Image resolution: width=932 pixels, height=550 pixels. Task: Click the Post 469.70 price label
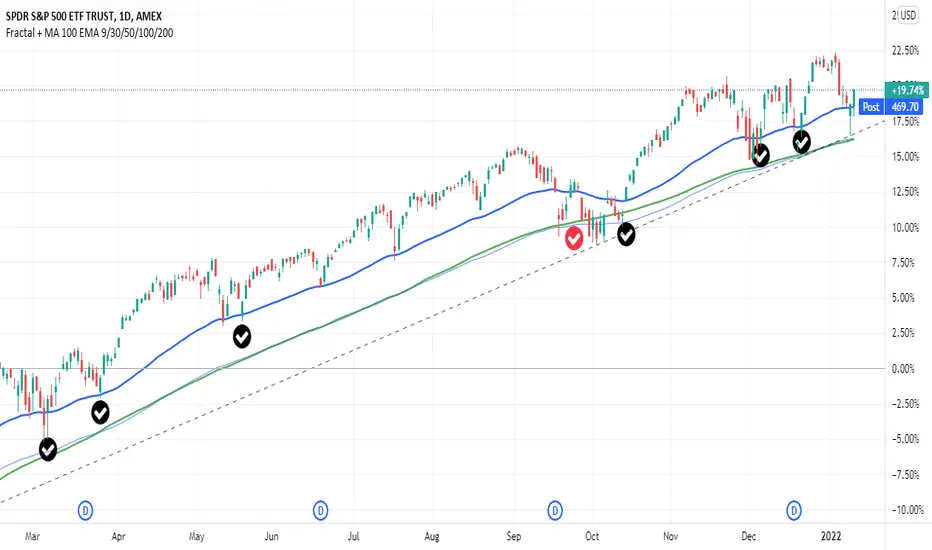(x=892, y=107)
